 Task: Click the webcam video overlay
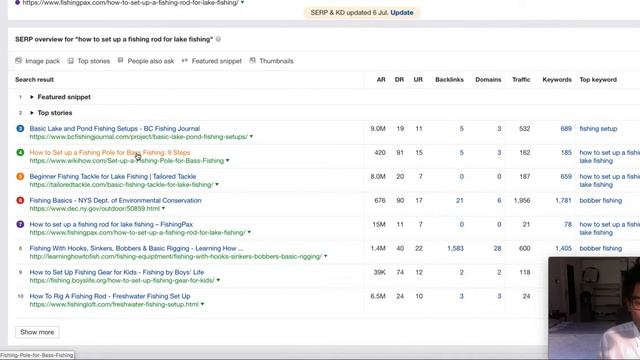[x=594, y=308]
